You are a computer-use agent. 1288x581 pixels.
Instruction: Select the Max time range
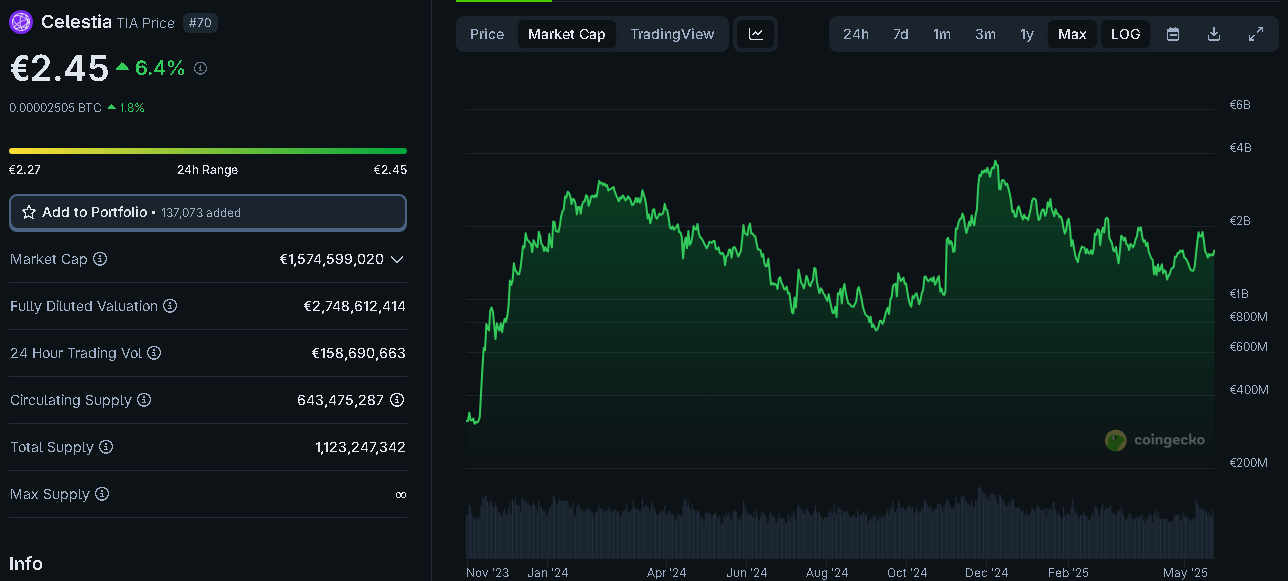[x=1072, y=34]
